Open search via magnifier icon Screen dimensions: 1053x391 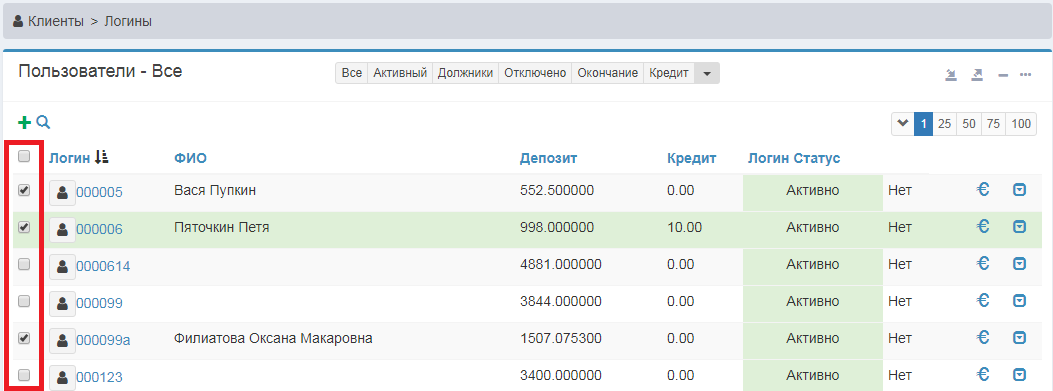pos(43,122)
